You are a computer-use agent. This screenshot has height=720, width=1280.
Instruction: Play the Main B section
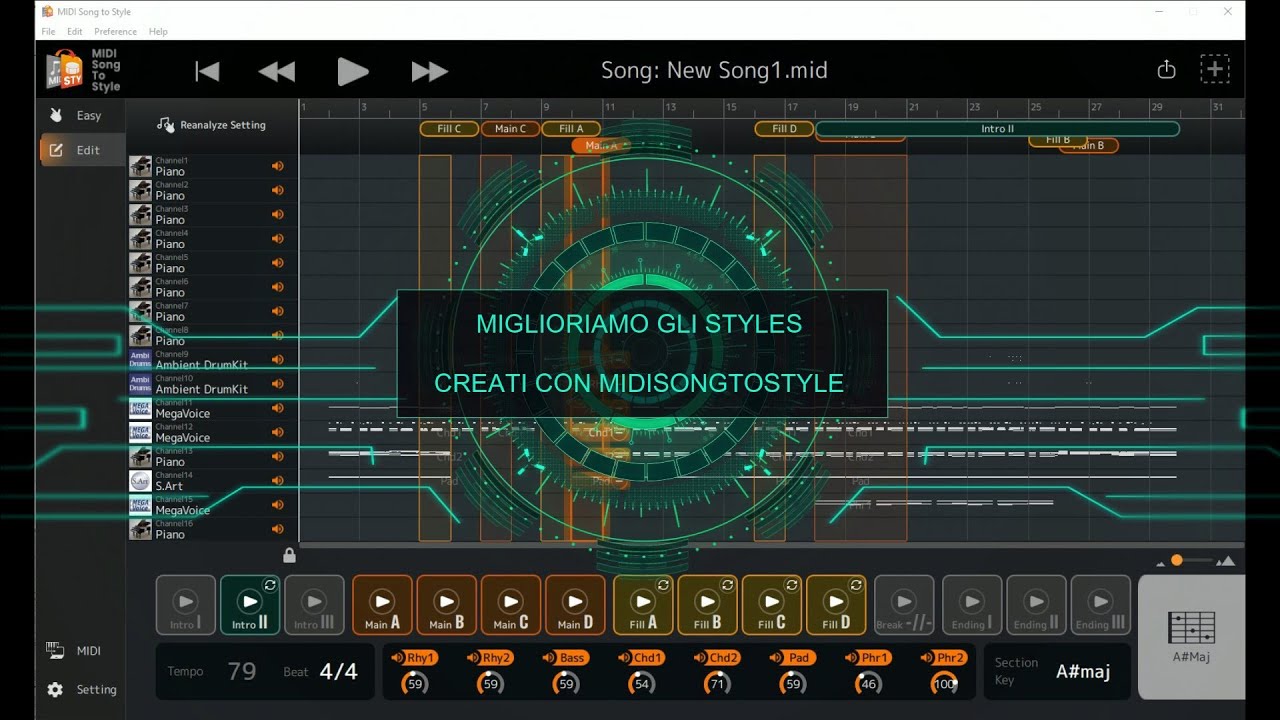pyautogui.click(x=446, y=605)
